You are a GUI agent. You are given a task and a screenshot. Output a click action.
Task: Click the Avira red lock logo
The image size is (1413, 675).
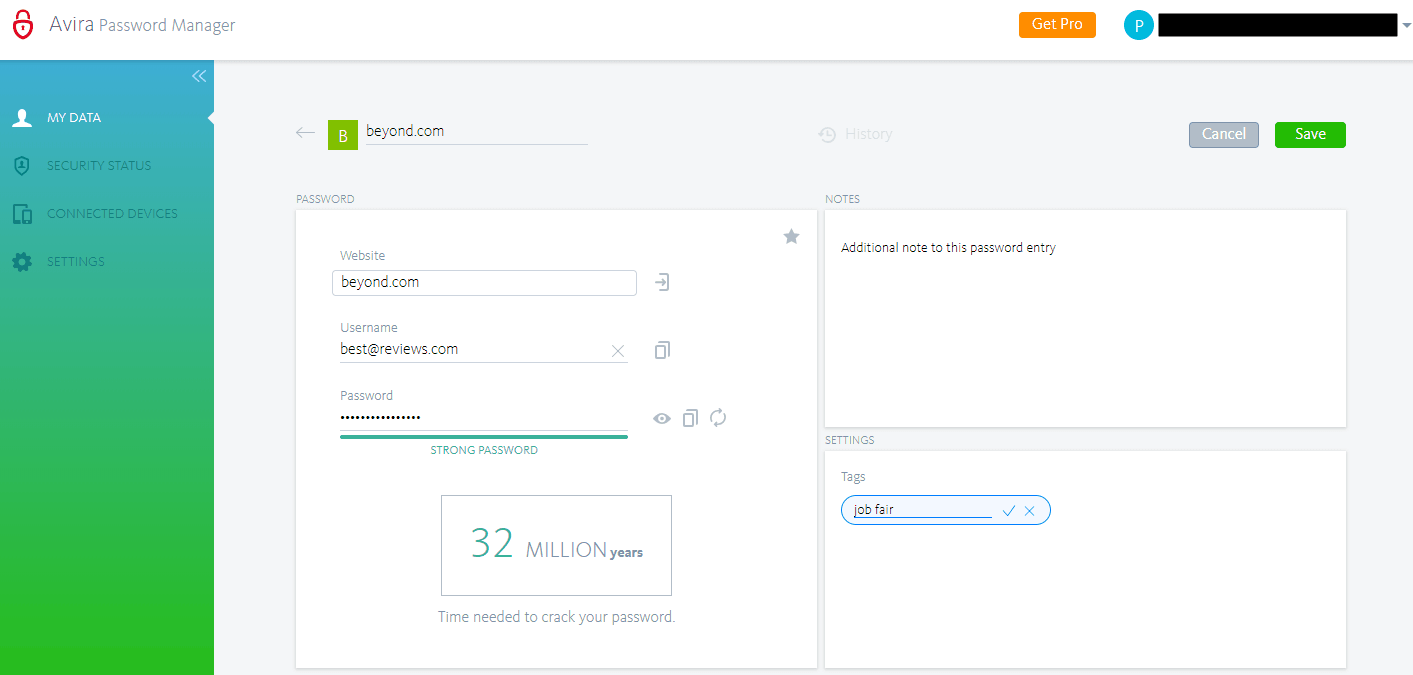[x=23, y=25]
